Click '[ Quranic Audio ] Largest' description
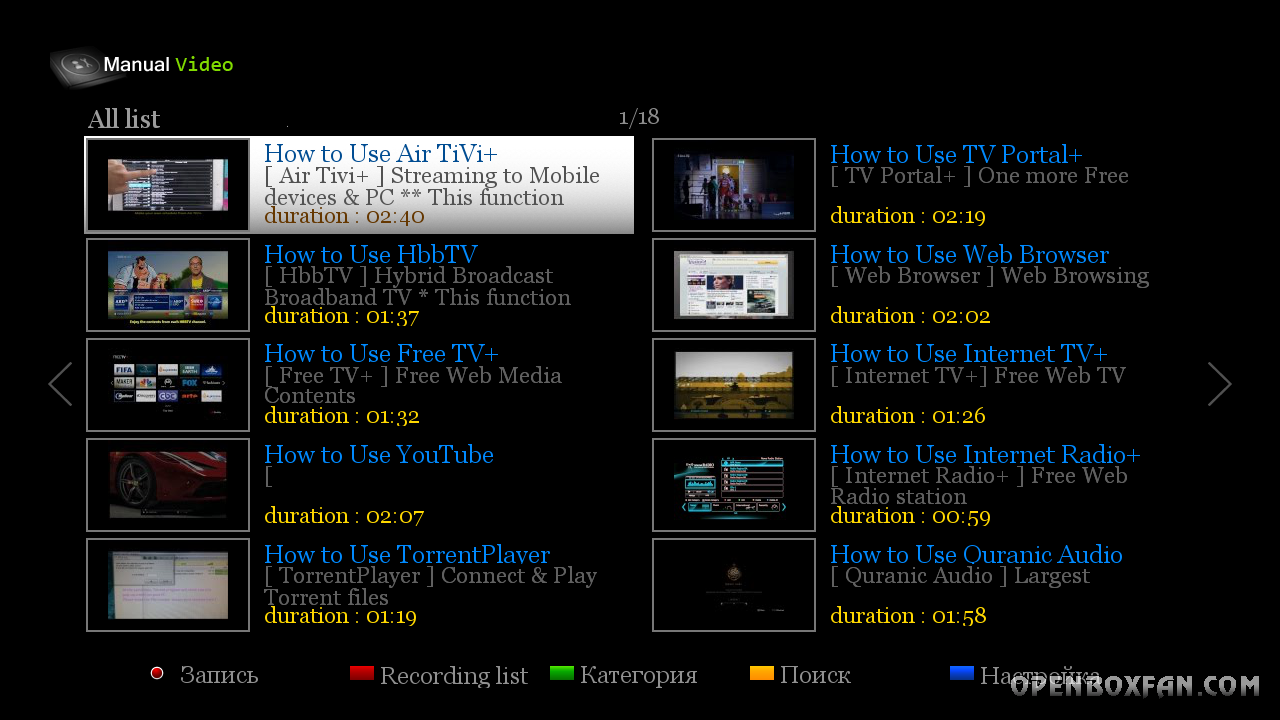 click(960, 576)
